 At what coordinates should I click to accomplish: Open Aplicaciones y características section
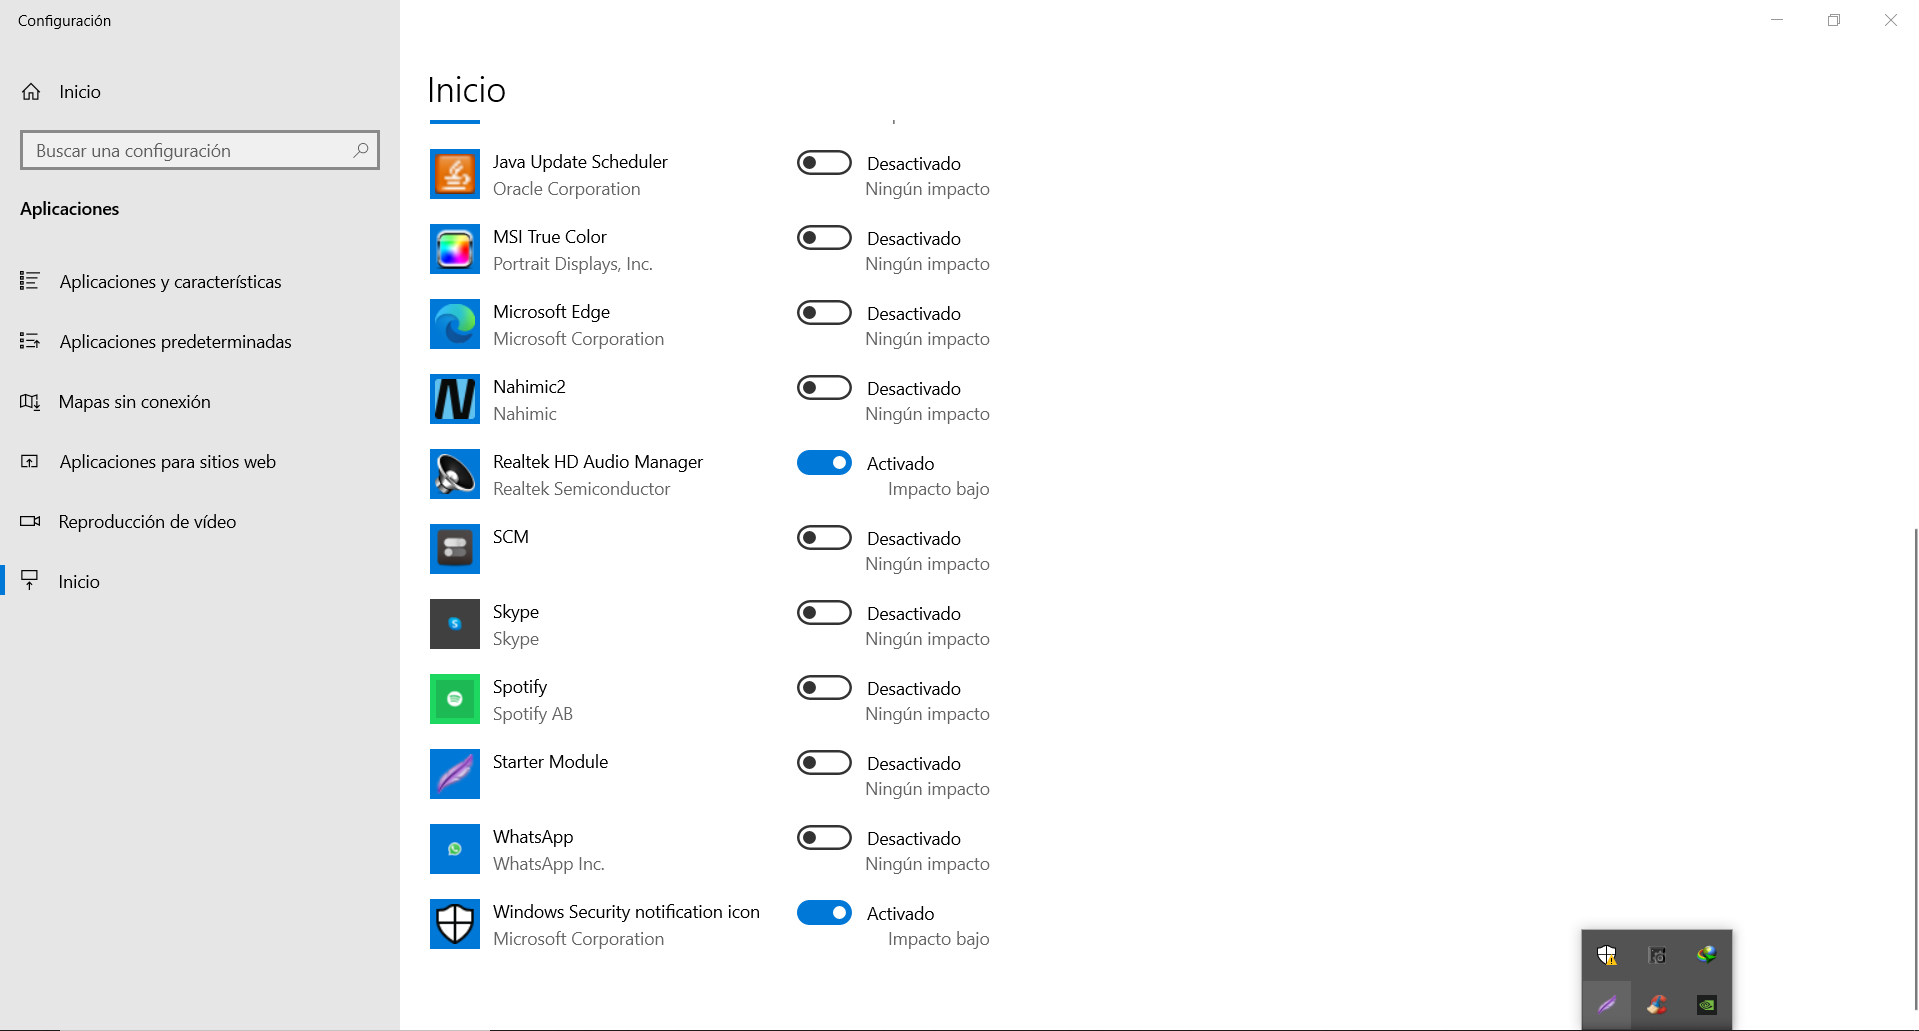click(x=200, y=282)
